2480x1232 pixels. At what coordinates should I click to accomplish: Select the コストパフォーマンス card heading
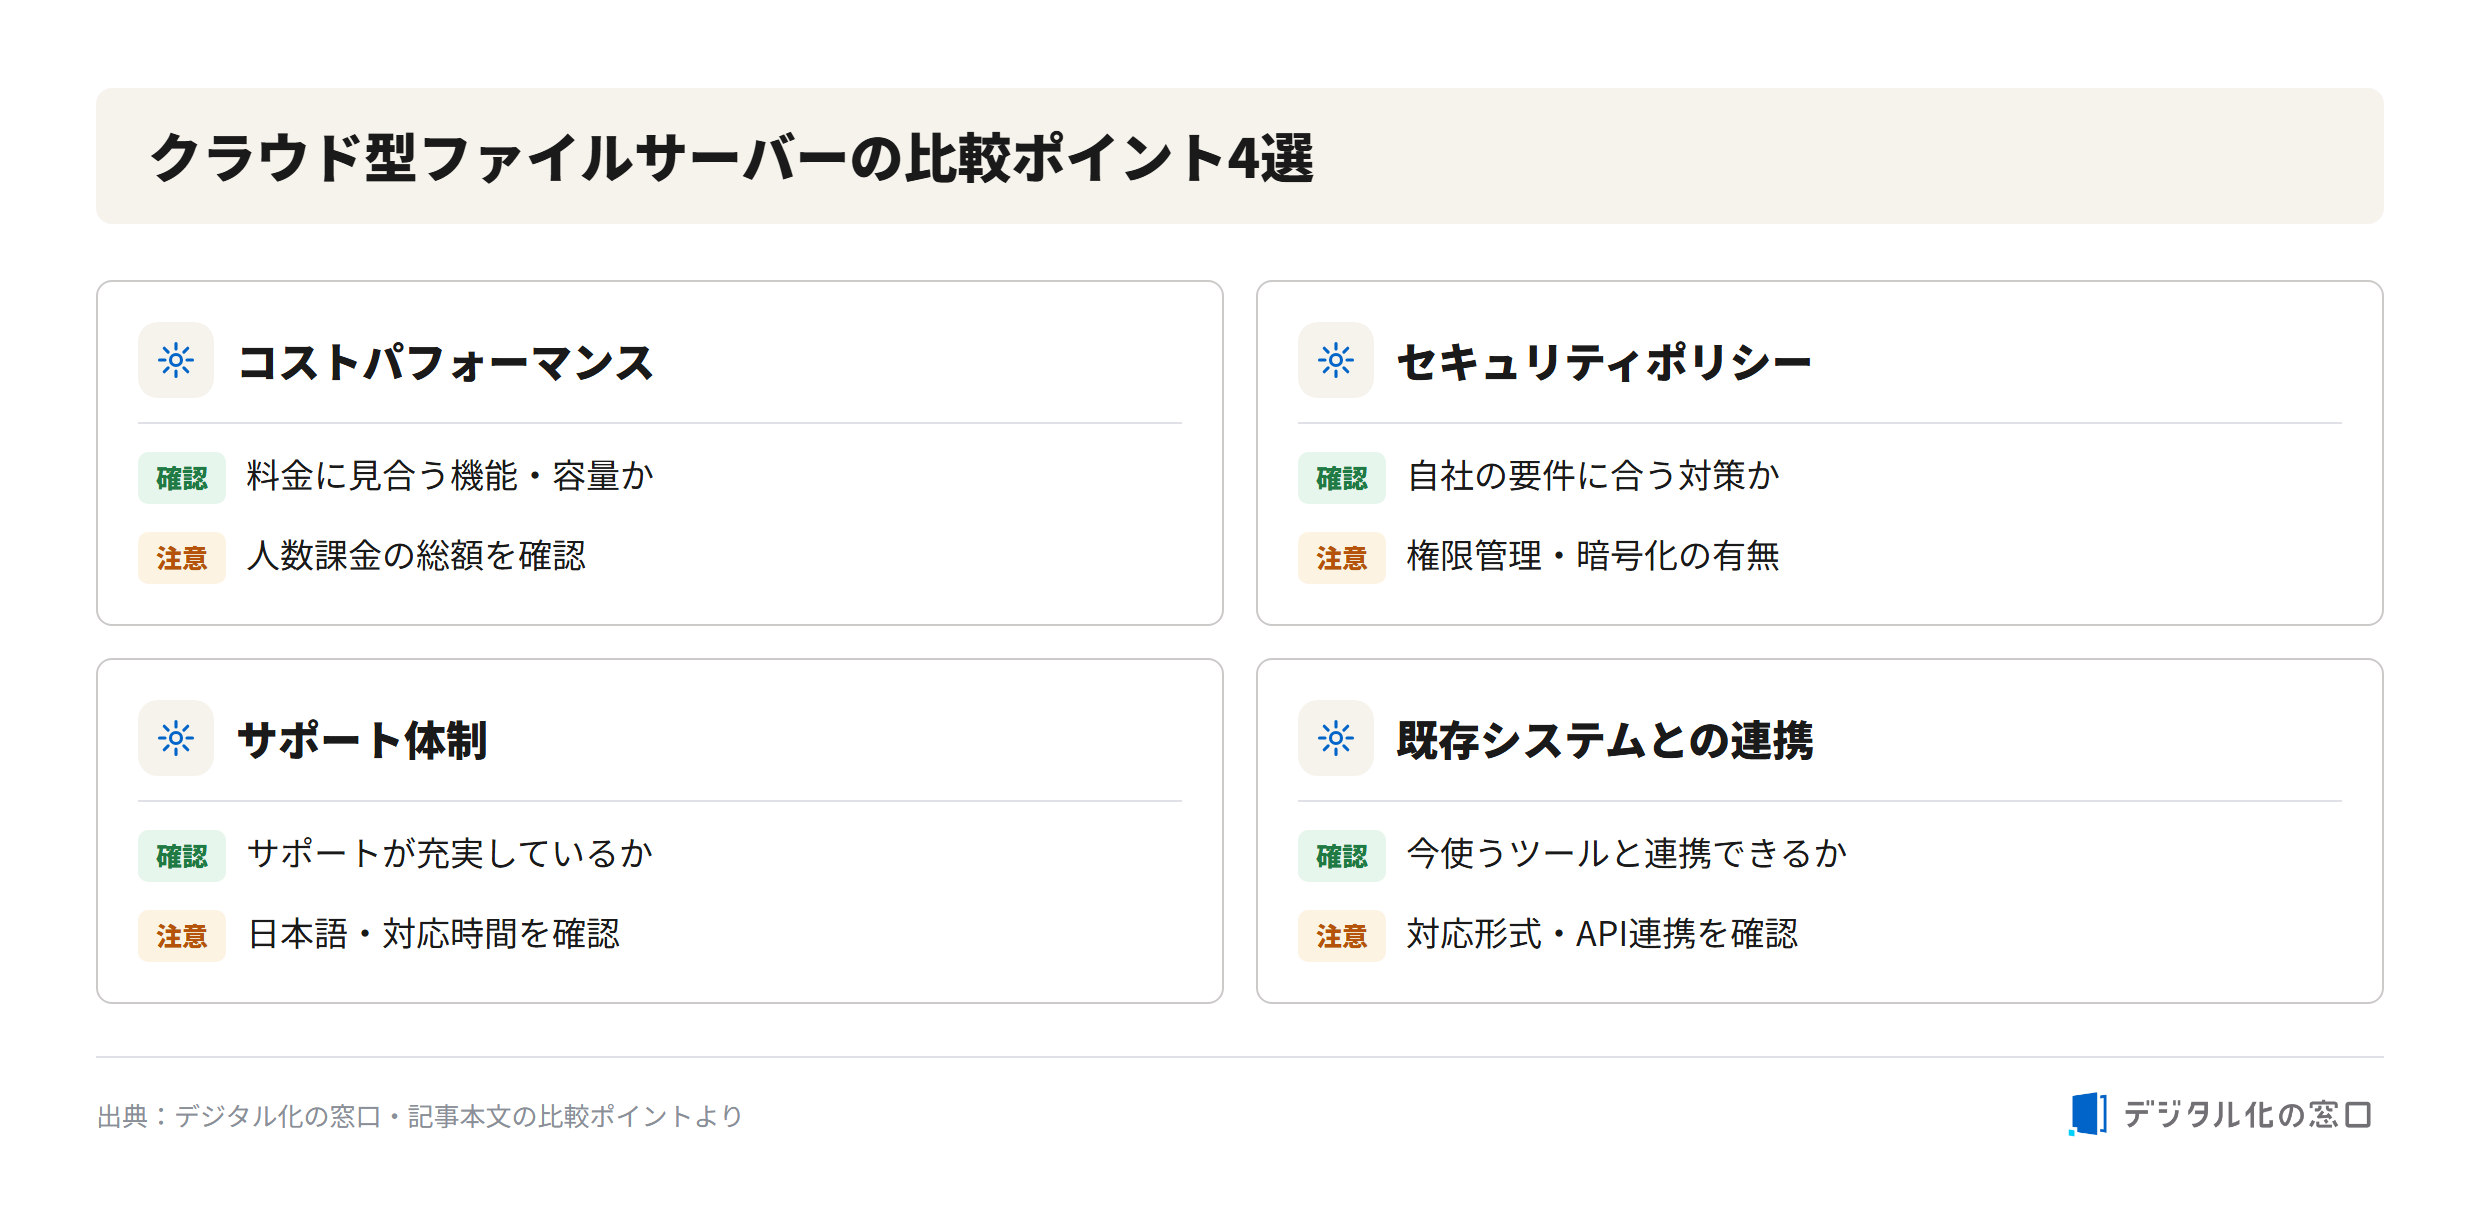click(446, 362)
